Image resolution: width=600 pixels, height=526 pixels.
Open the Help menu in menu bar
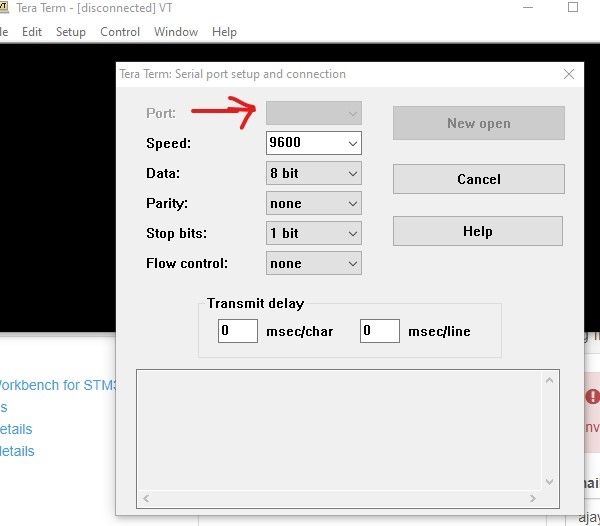pos(224,32)
